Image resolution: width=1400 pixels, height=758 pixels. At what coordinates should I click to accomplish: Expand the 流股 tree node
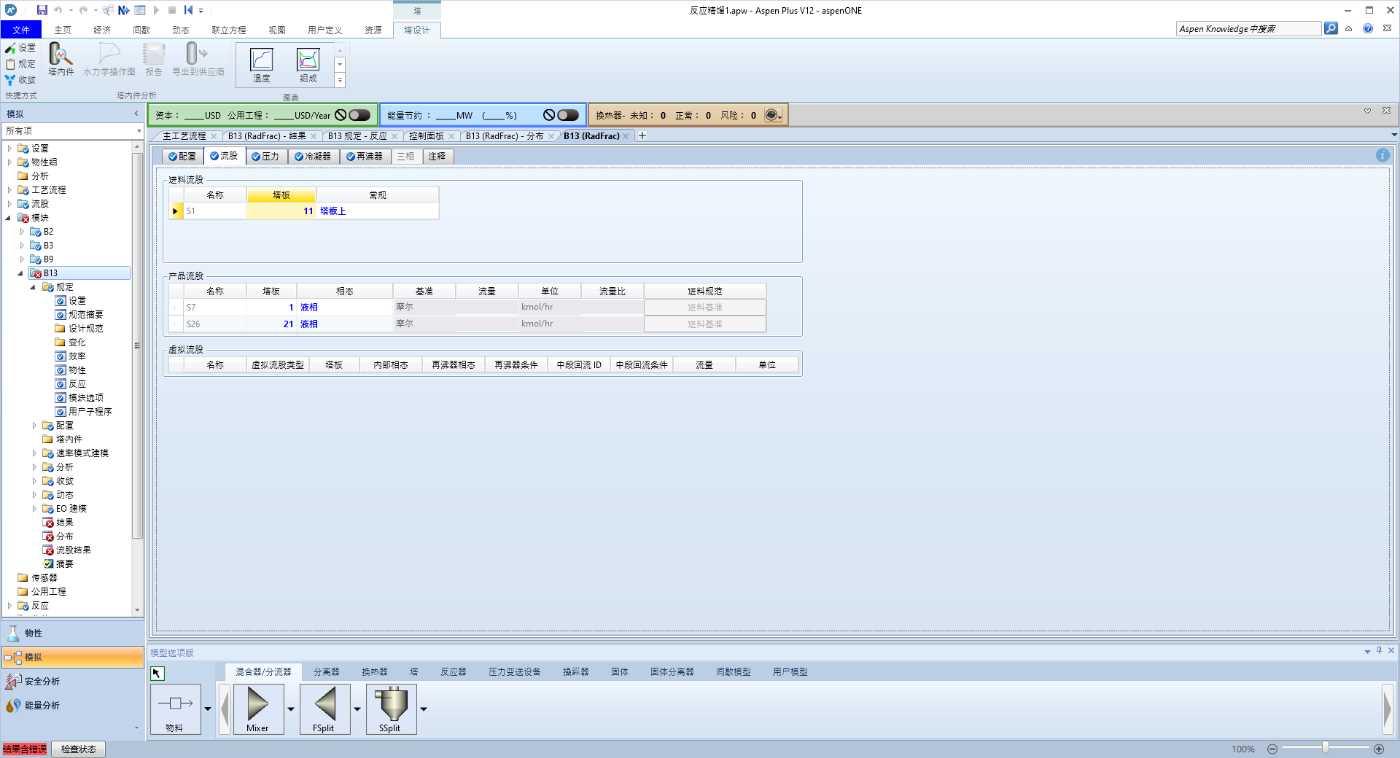tap(11, 204)
